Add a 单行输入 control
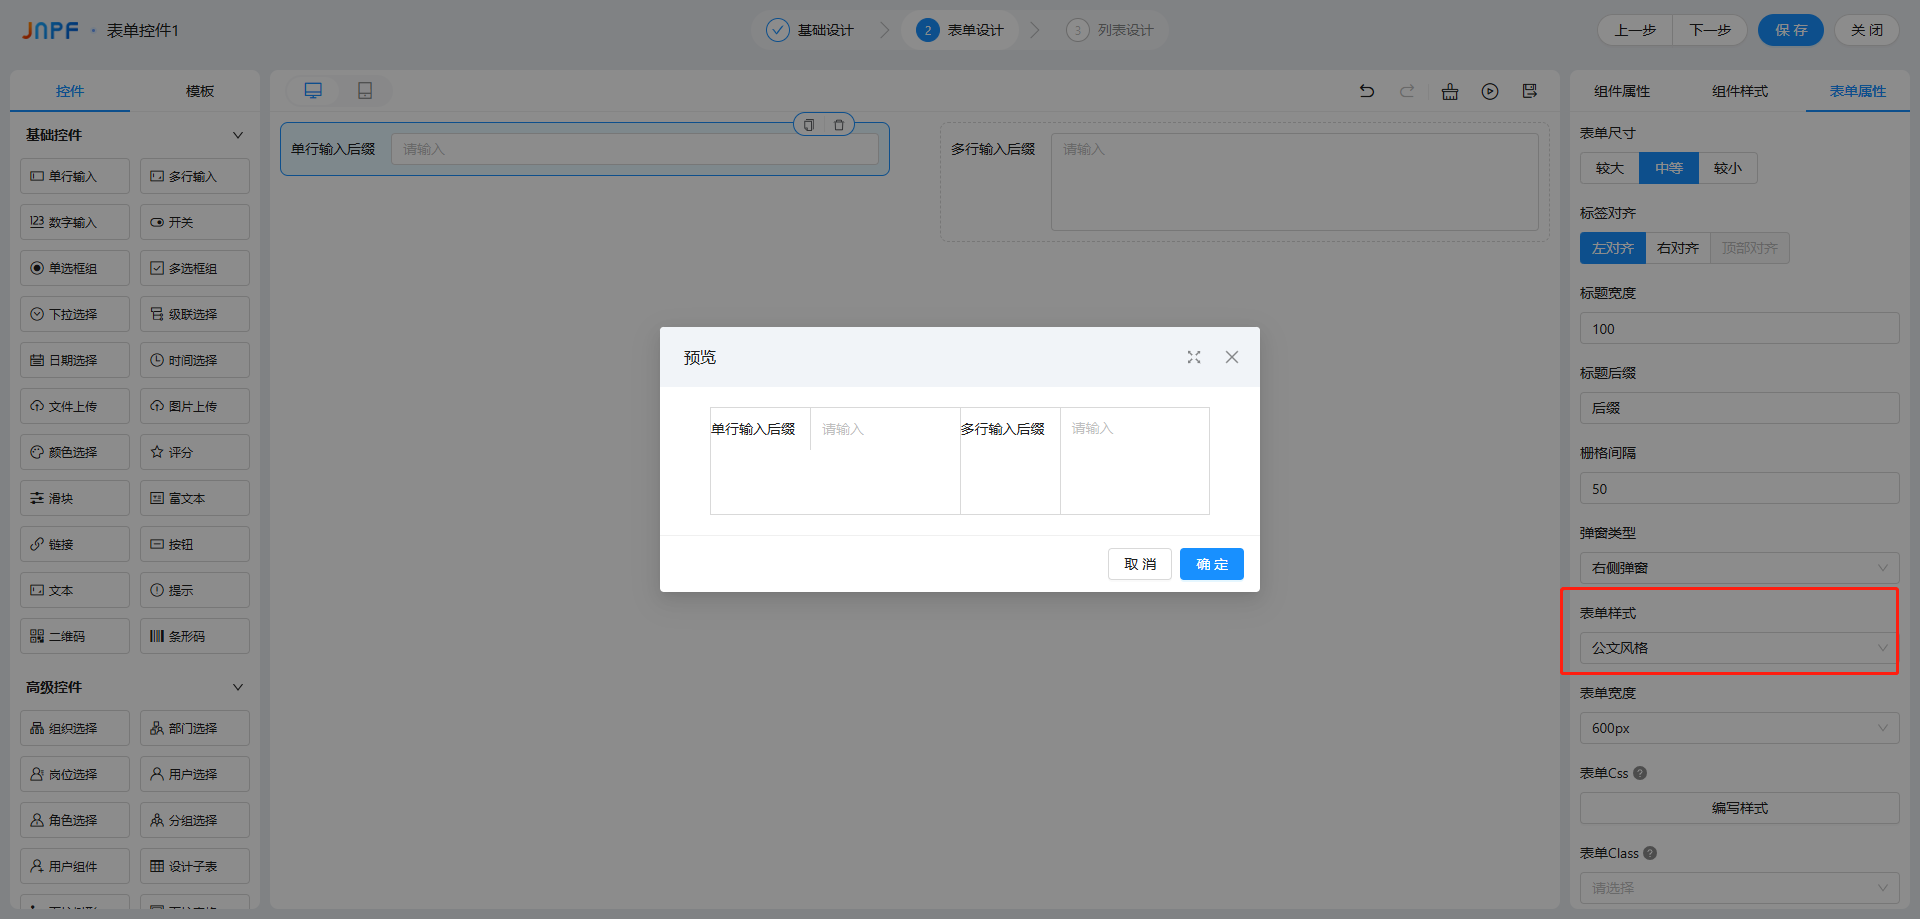This screenshot has height=919, width=1920. click(x=75, y=176)
